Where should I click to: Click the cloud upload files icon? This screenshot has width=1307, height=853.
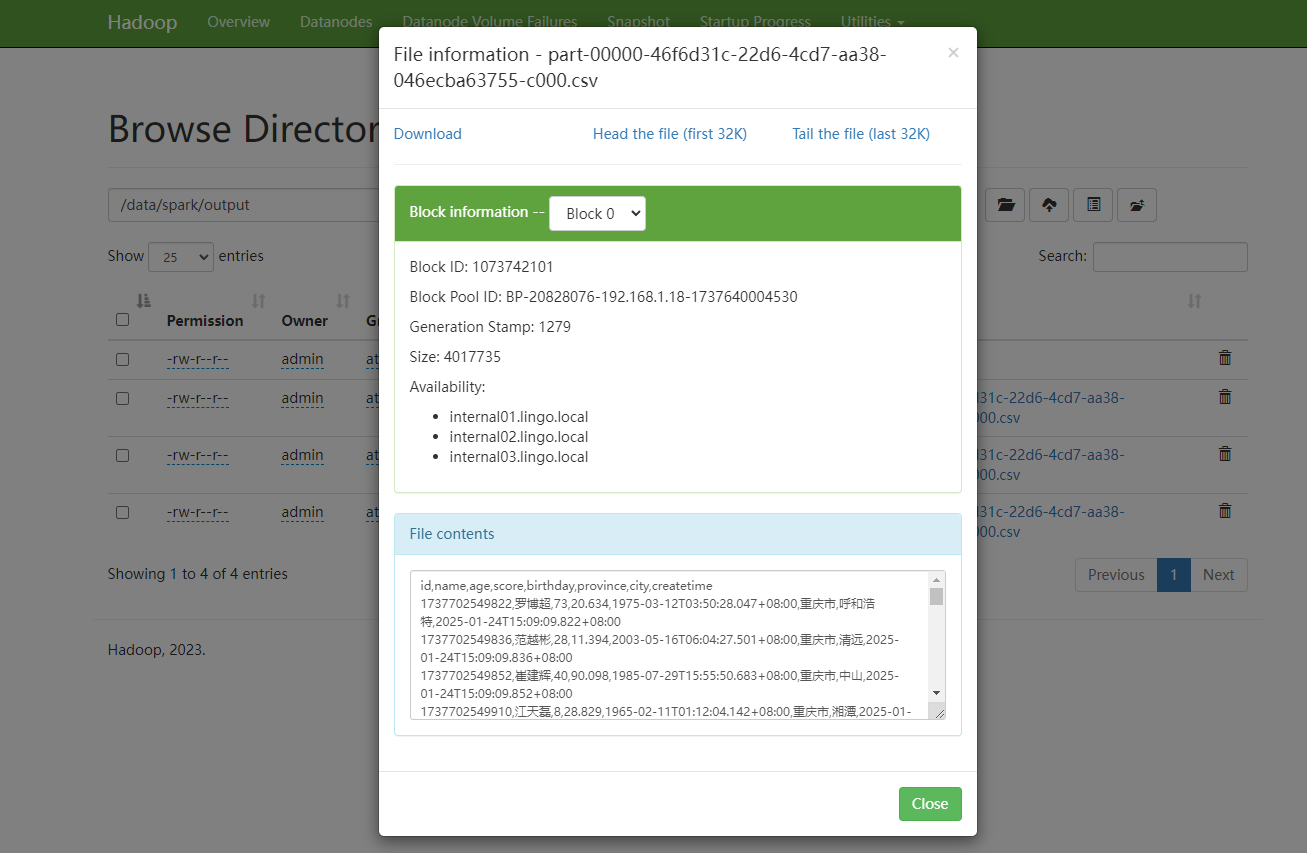(1049, 205)
